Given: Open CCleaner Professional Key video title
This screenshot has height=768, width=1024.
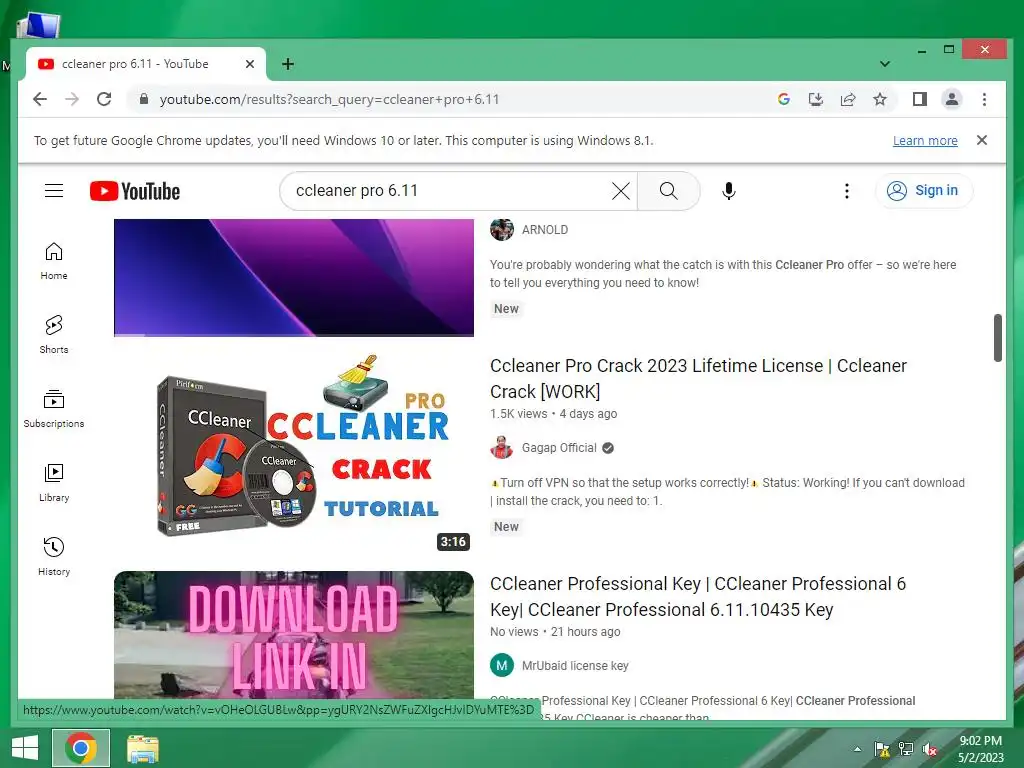Looking at the screenshot, I should (697, 597).
